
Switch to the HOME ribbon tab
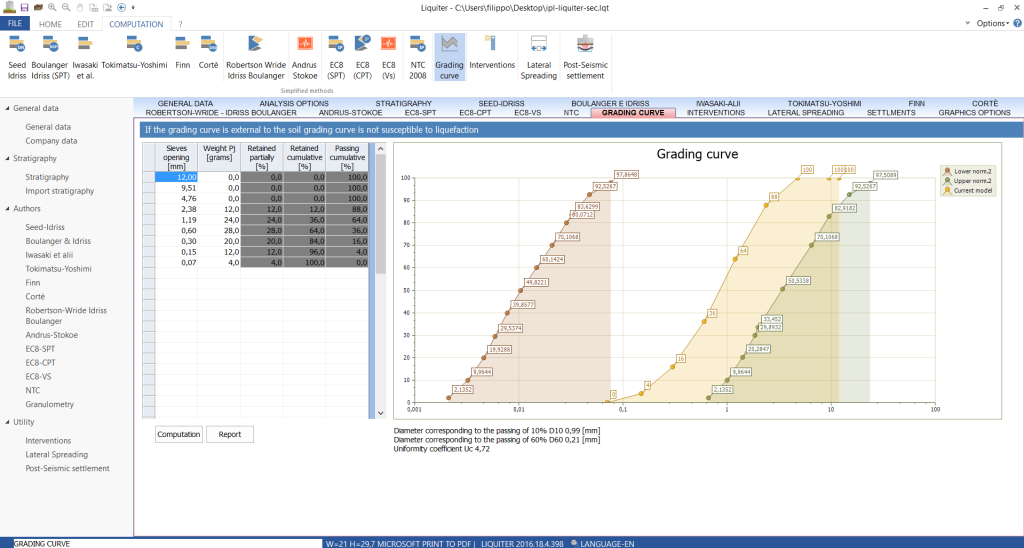[x=50, y=23]
